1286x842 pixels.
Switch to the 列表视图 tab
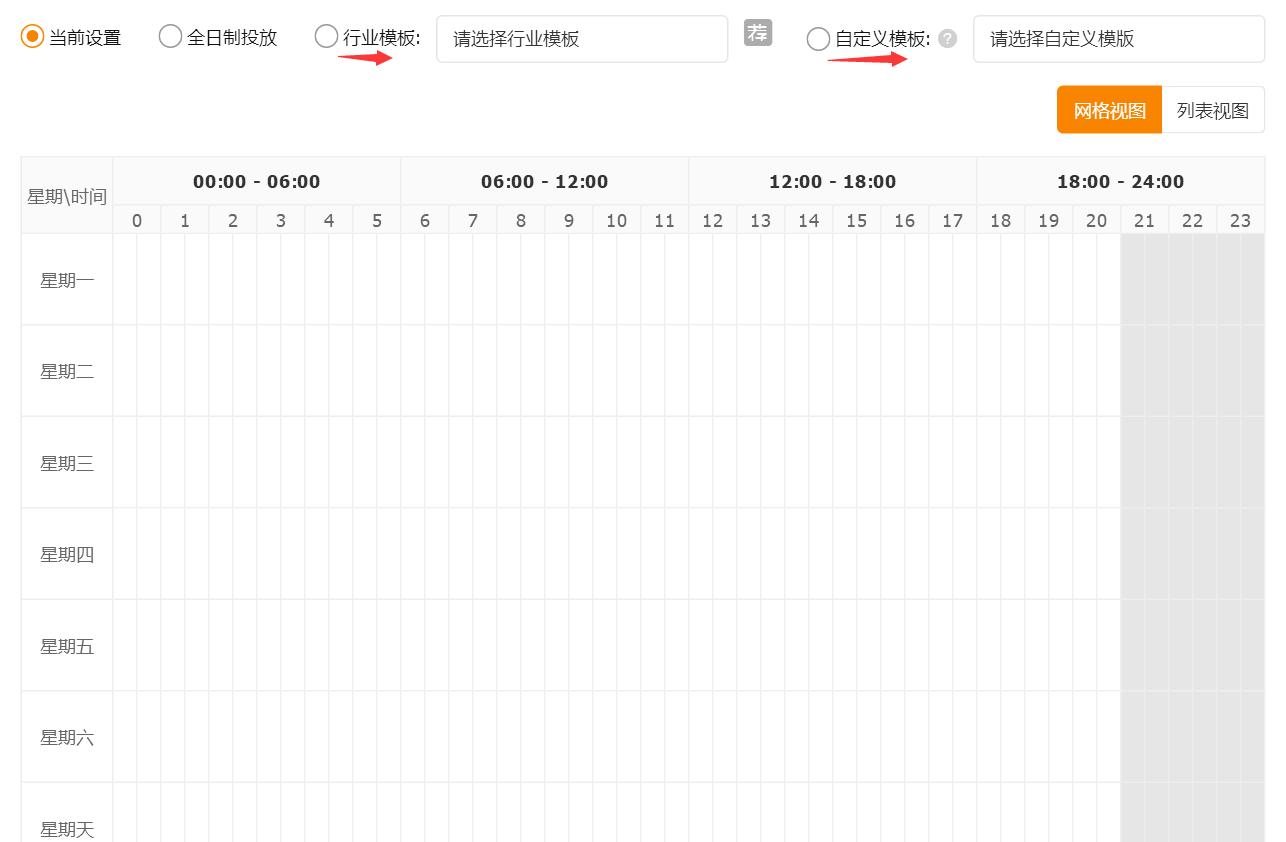(1213, 109)
